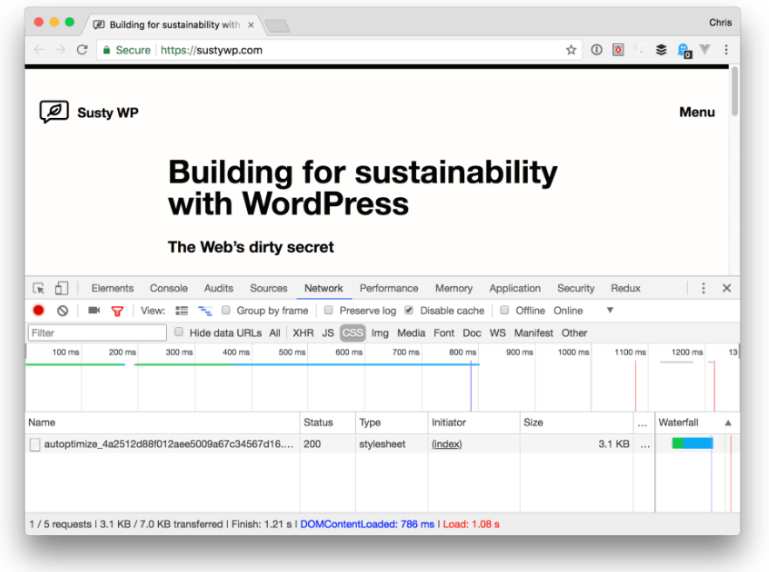Open the Chrome three-dot menu

[726, 50]
